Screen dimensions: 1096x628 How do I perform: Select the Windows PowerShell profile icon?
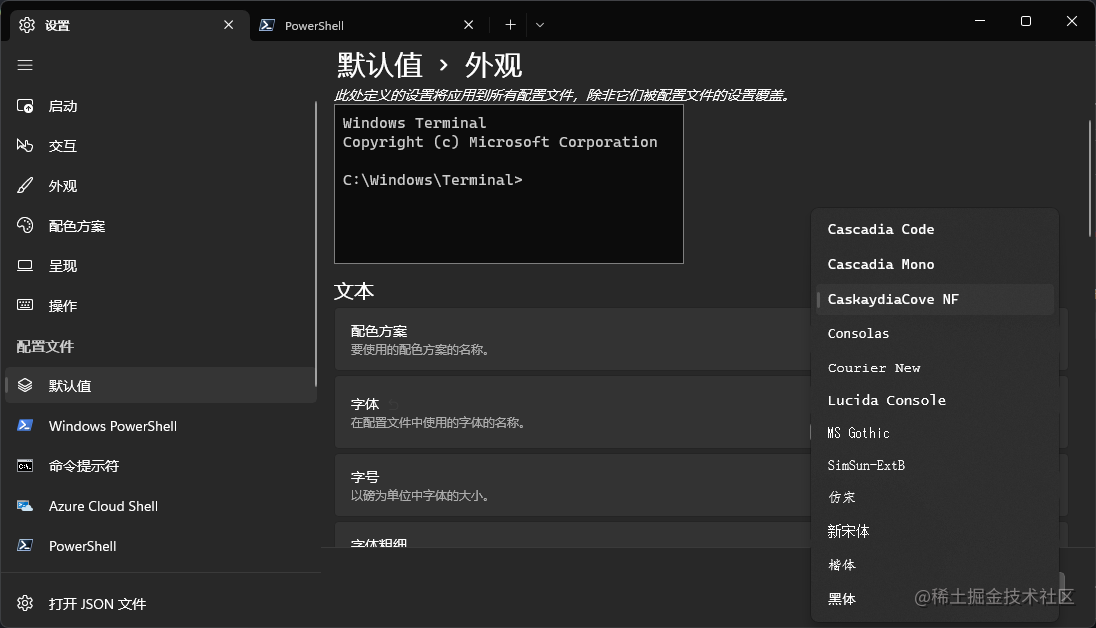[x=25, y=425]
